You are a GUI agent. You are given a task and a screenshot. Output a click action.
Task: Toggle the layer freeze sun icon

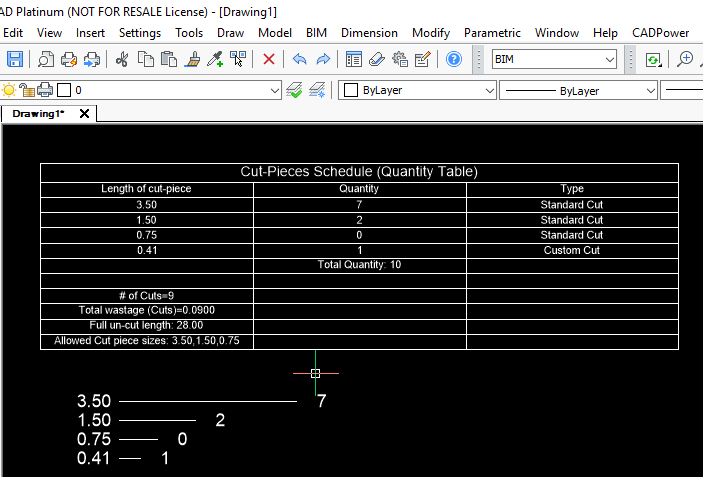click(x=9, y=91)
